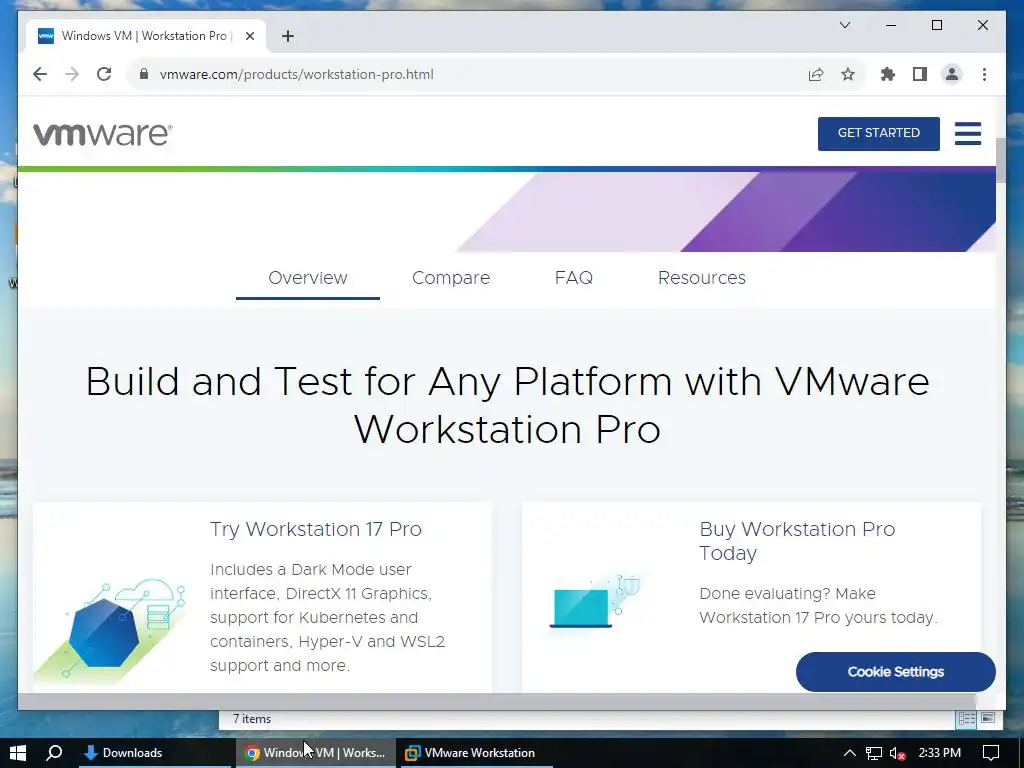Open the notification center icon
The width and height of the screenshot is (1024, 768).
point(991,753)
